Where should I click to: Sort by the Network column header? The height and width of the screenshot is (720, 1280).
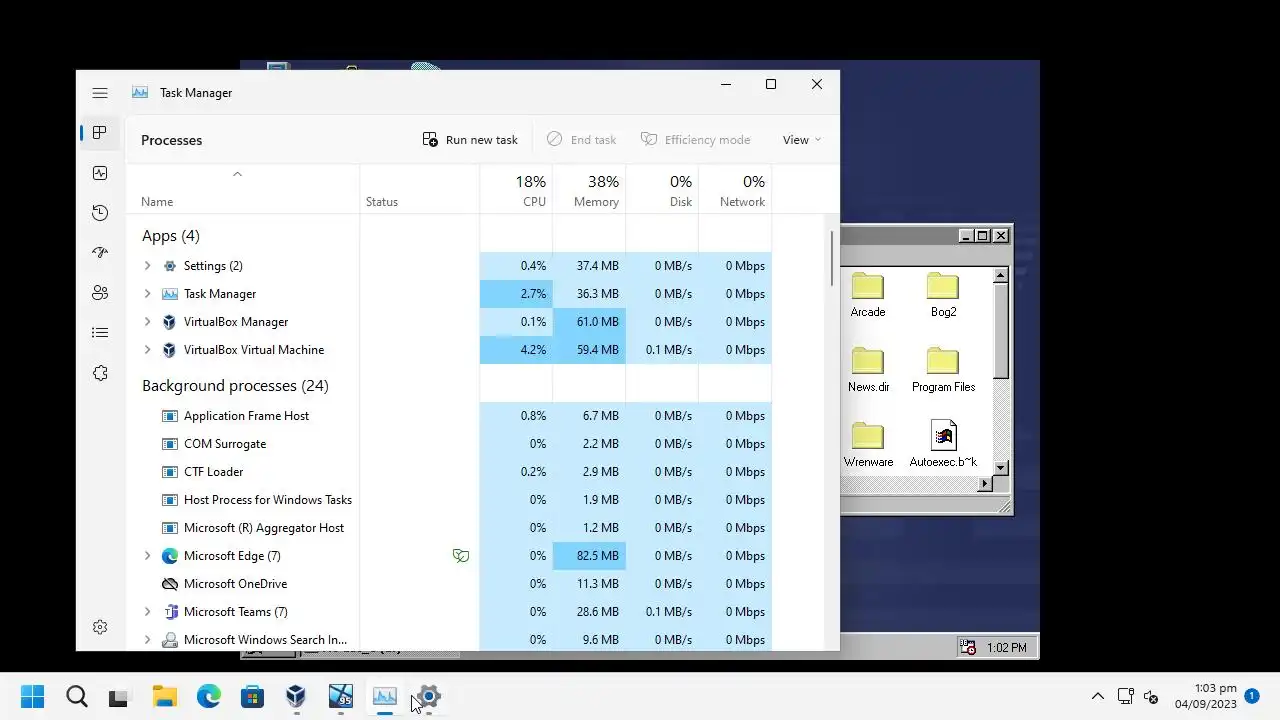click(735, 190)
